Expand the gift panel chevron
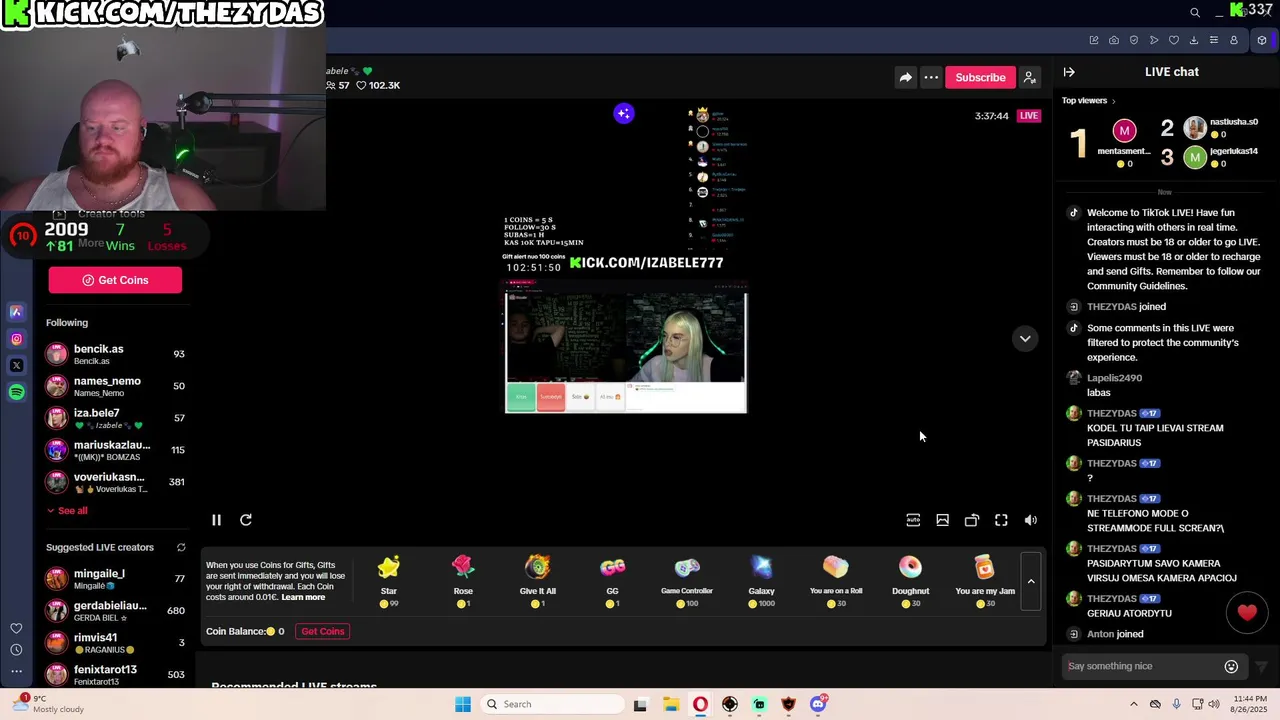 coord(1031,581)
